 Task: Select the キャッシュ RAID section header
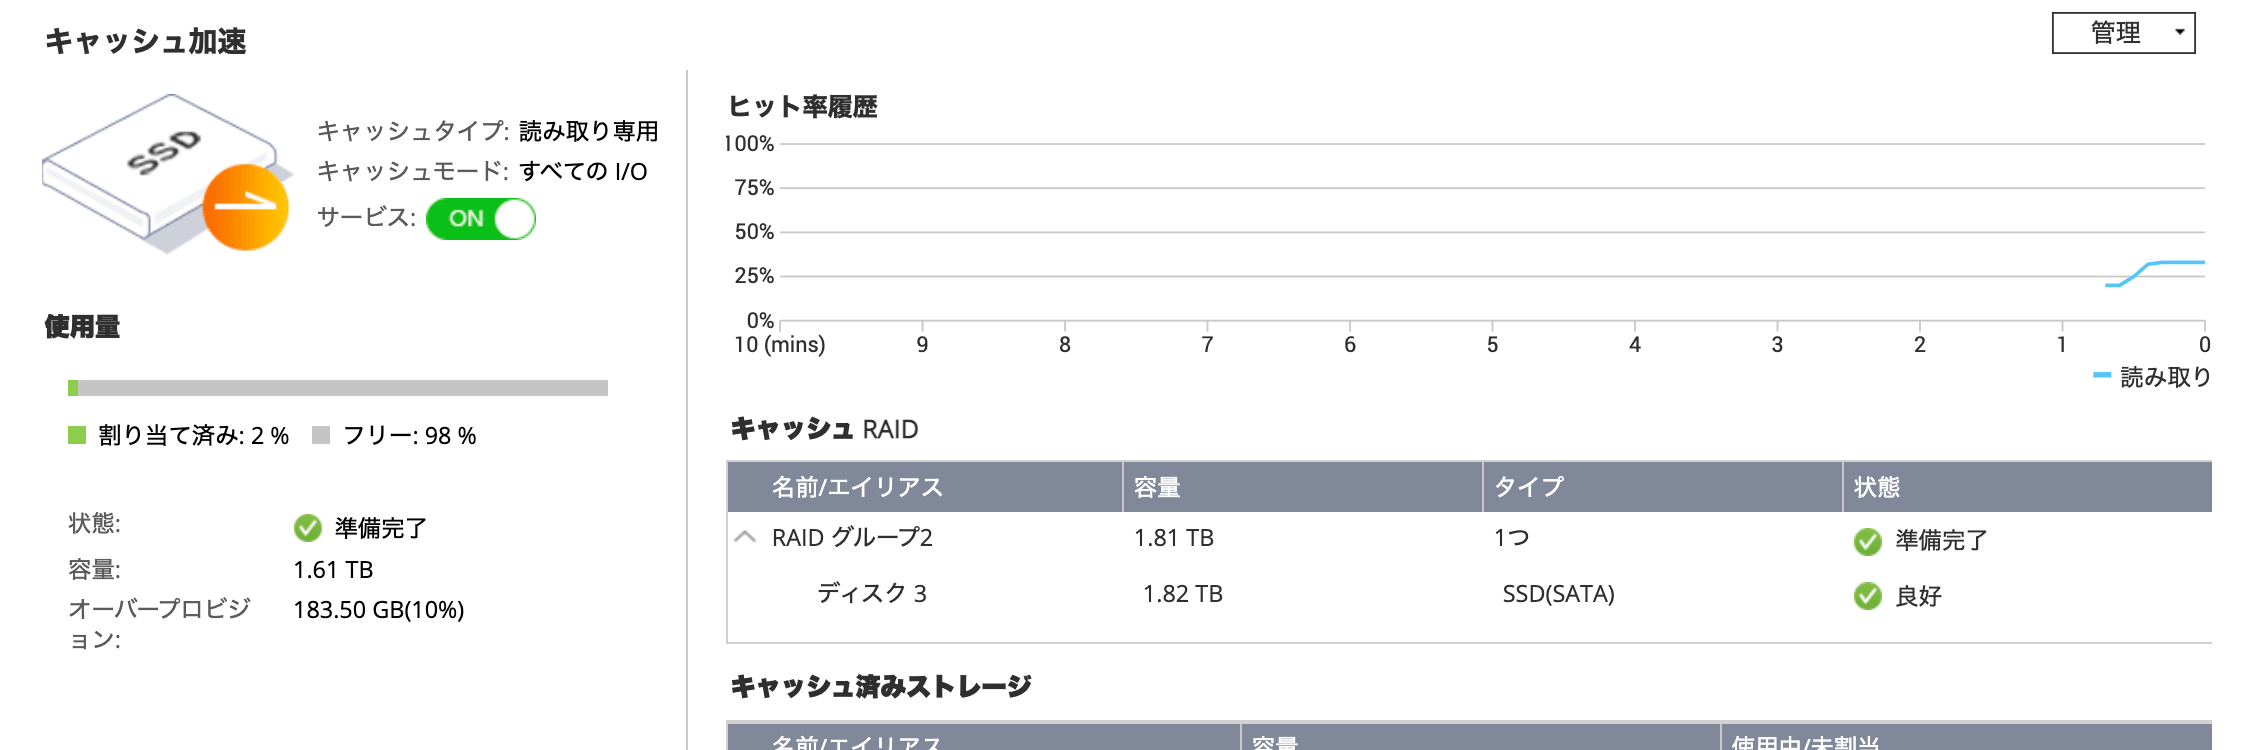823,426
